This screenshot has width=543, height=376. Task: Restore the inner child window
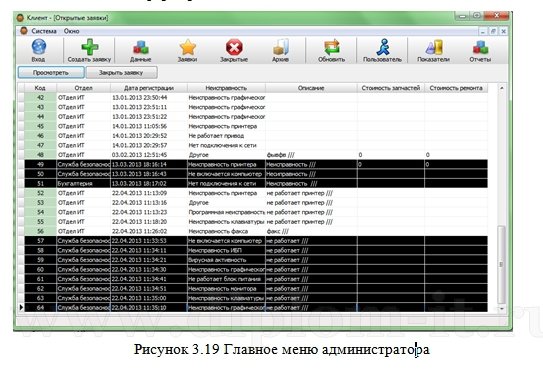(493, 32)
